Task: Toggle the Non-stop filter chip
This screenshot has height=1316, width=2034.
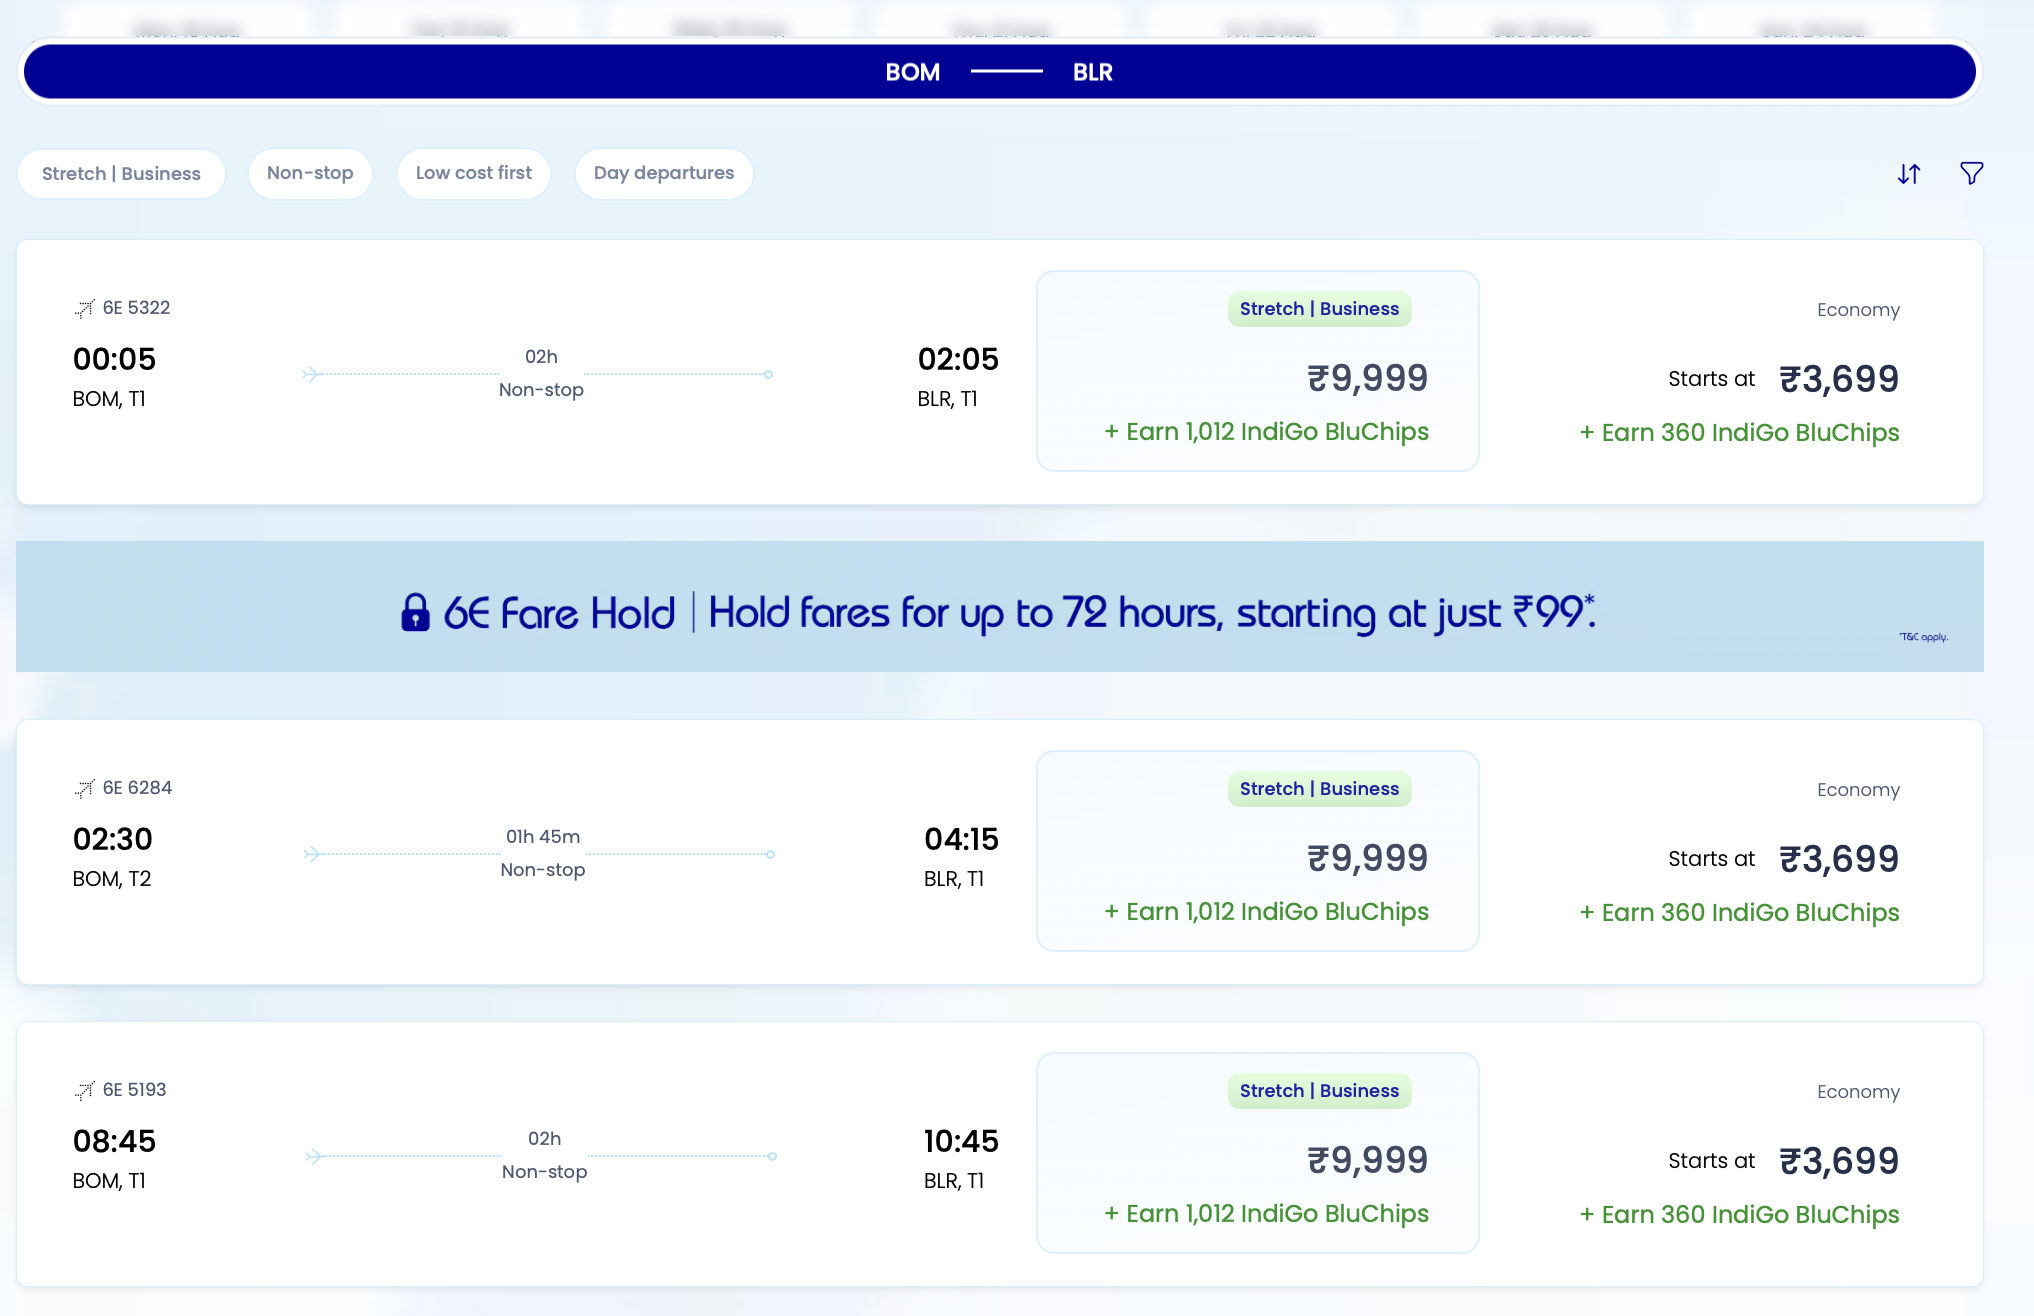Action: [x=310, y=174]
